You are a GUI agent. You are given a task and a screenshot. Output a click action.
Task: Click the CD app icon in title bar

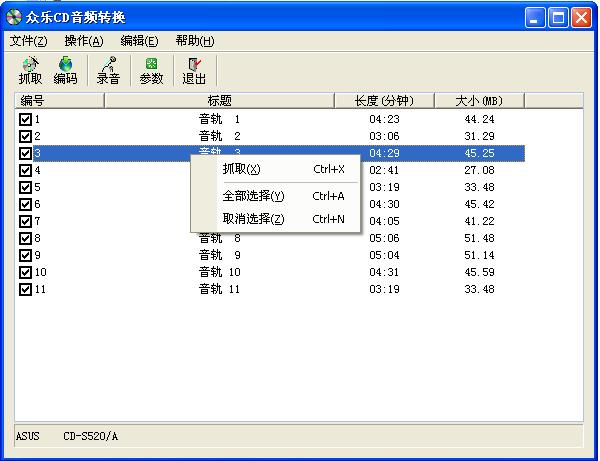coord(14,17)
